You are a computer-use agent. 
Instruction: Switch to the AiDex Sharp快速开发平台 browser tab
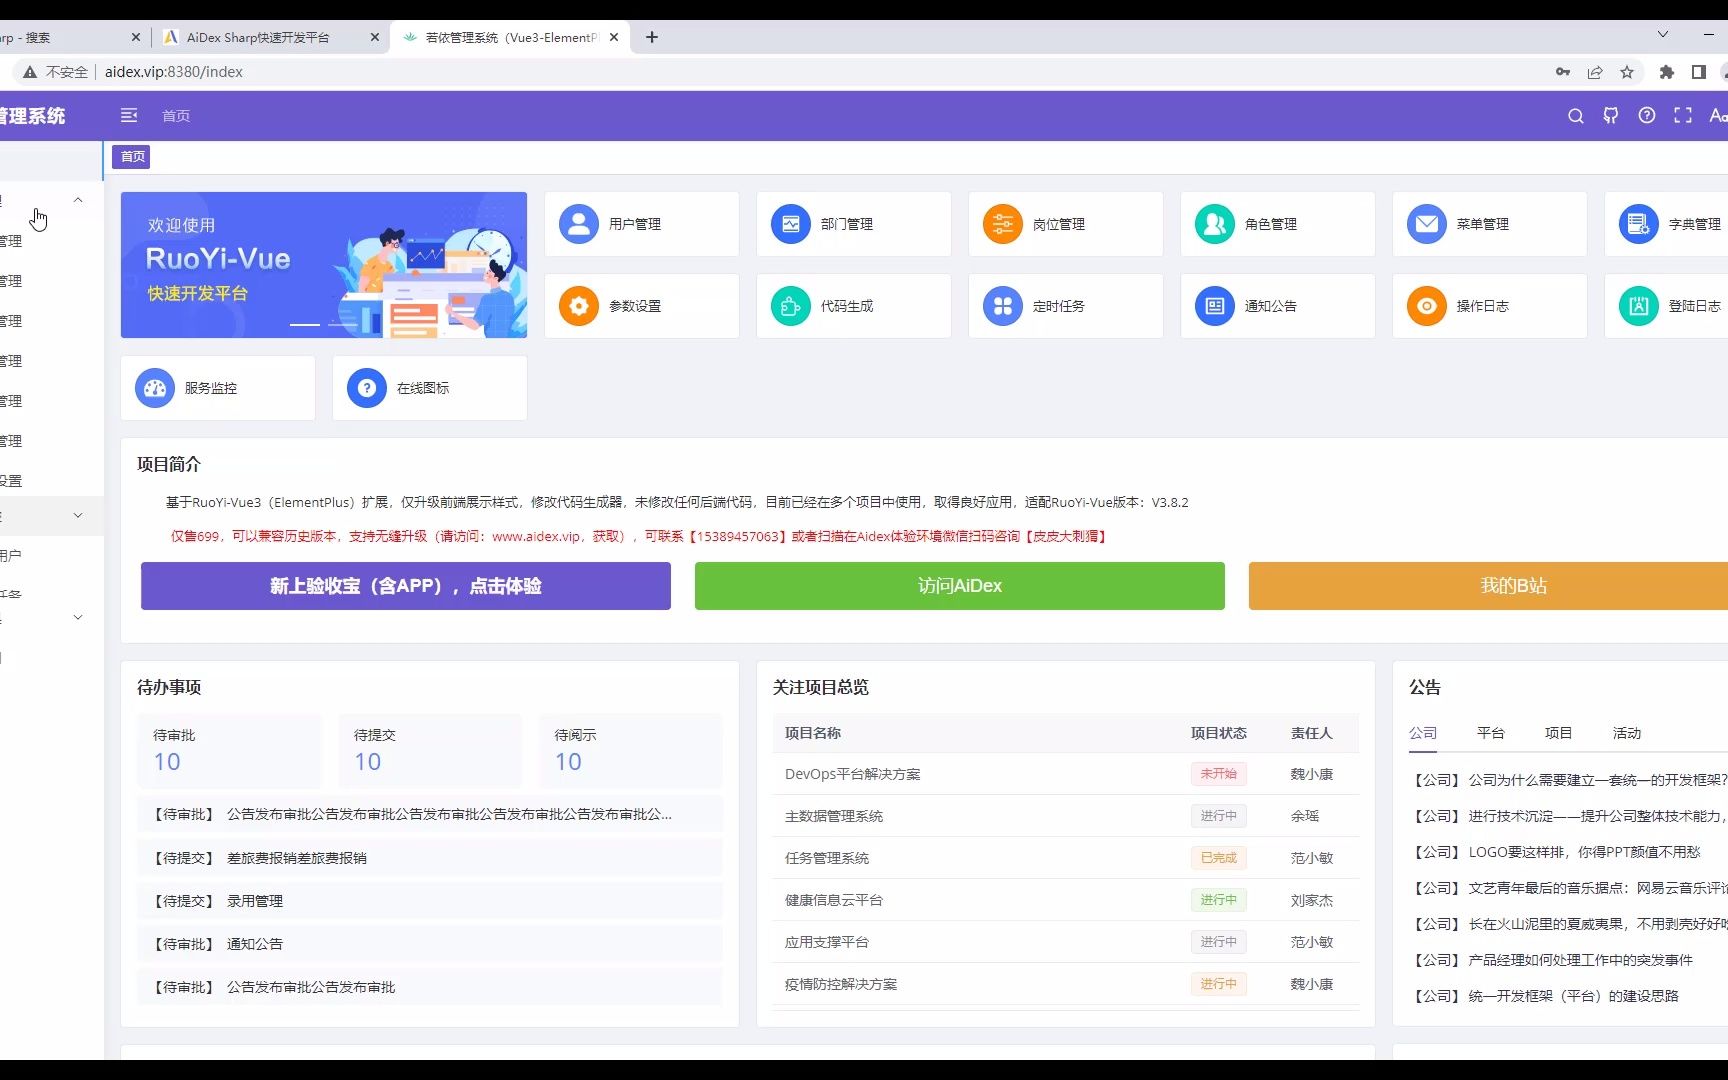[x=268, y=37]
